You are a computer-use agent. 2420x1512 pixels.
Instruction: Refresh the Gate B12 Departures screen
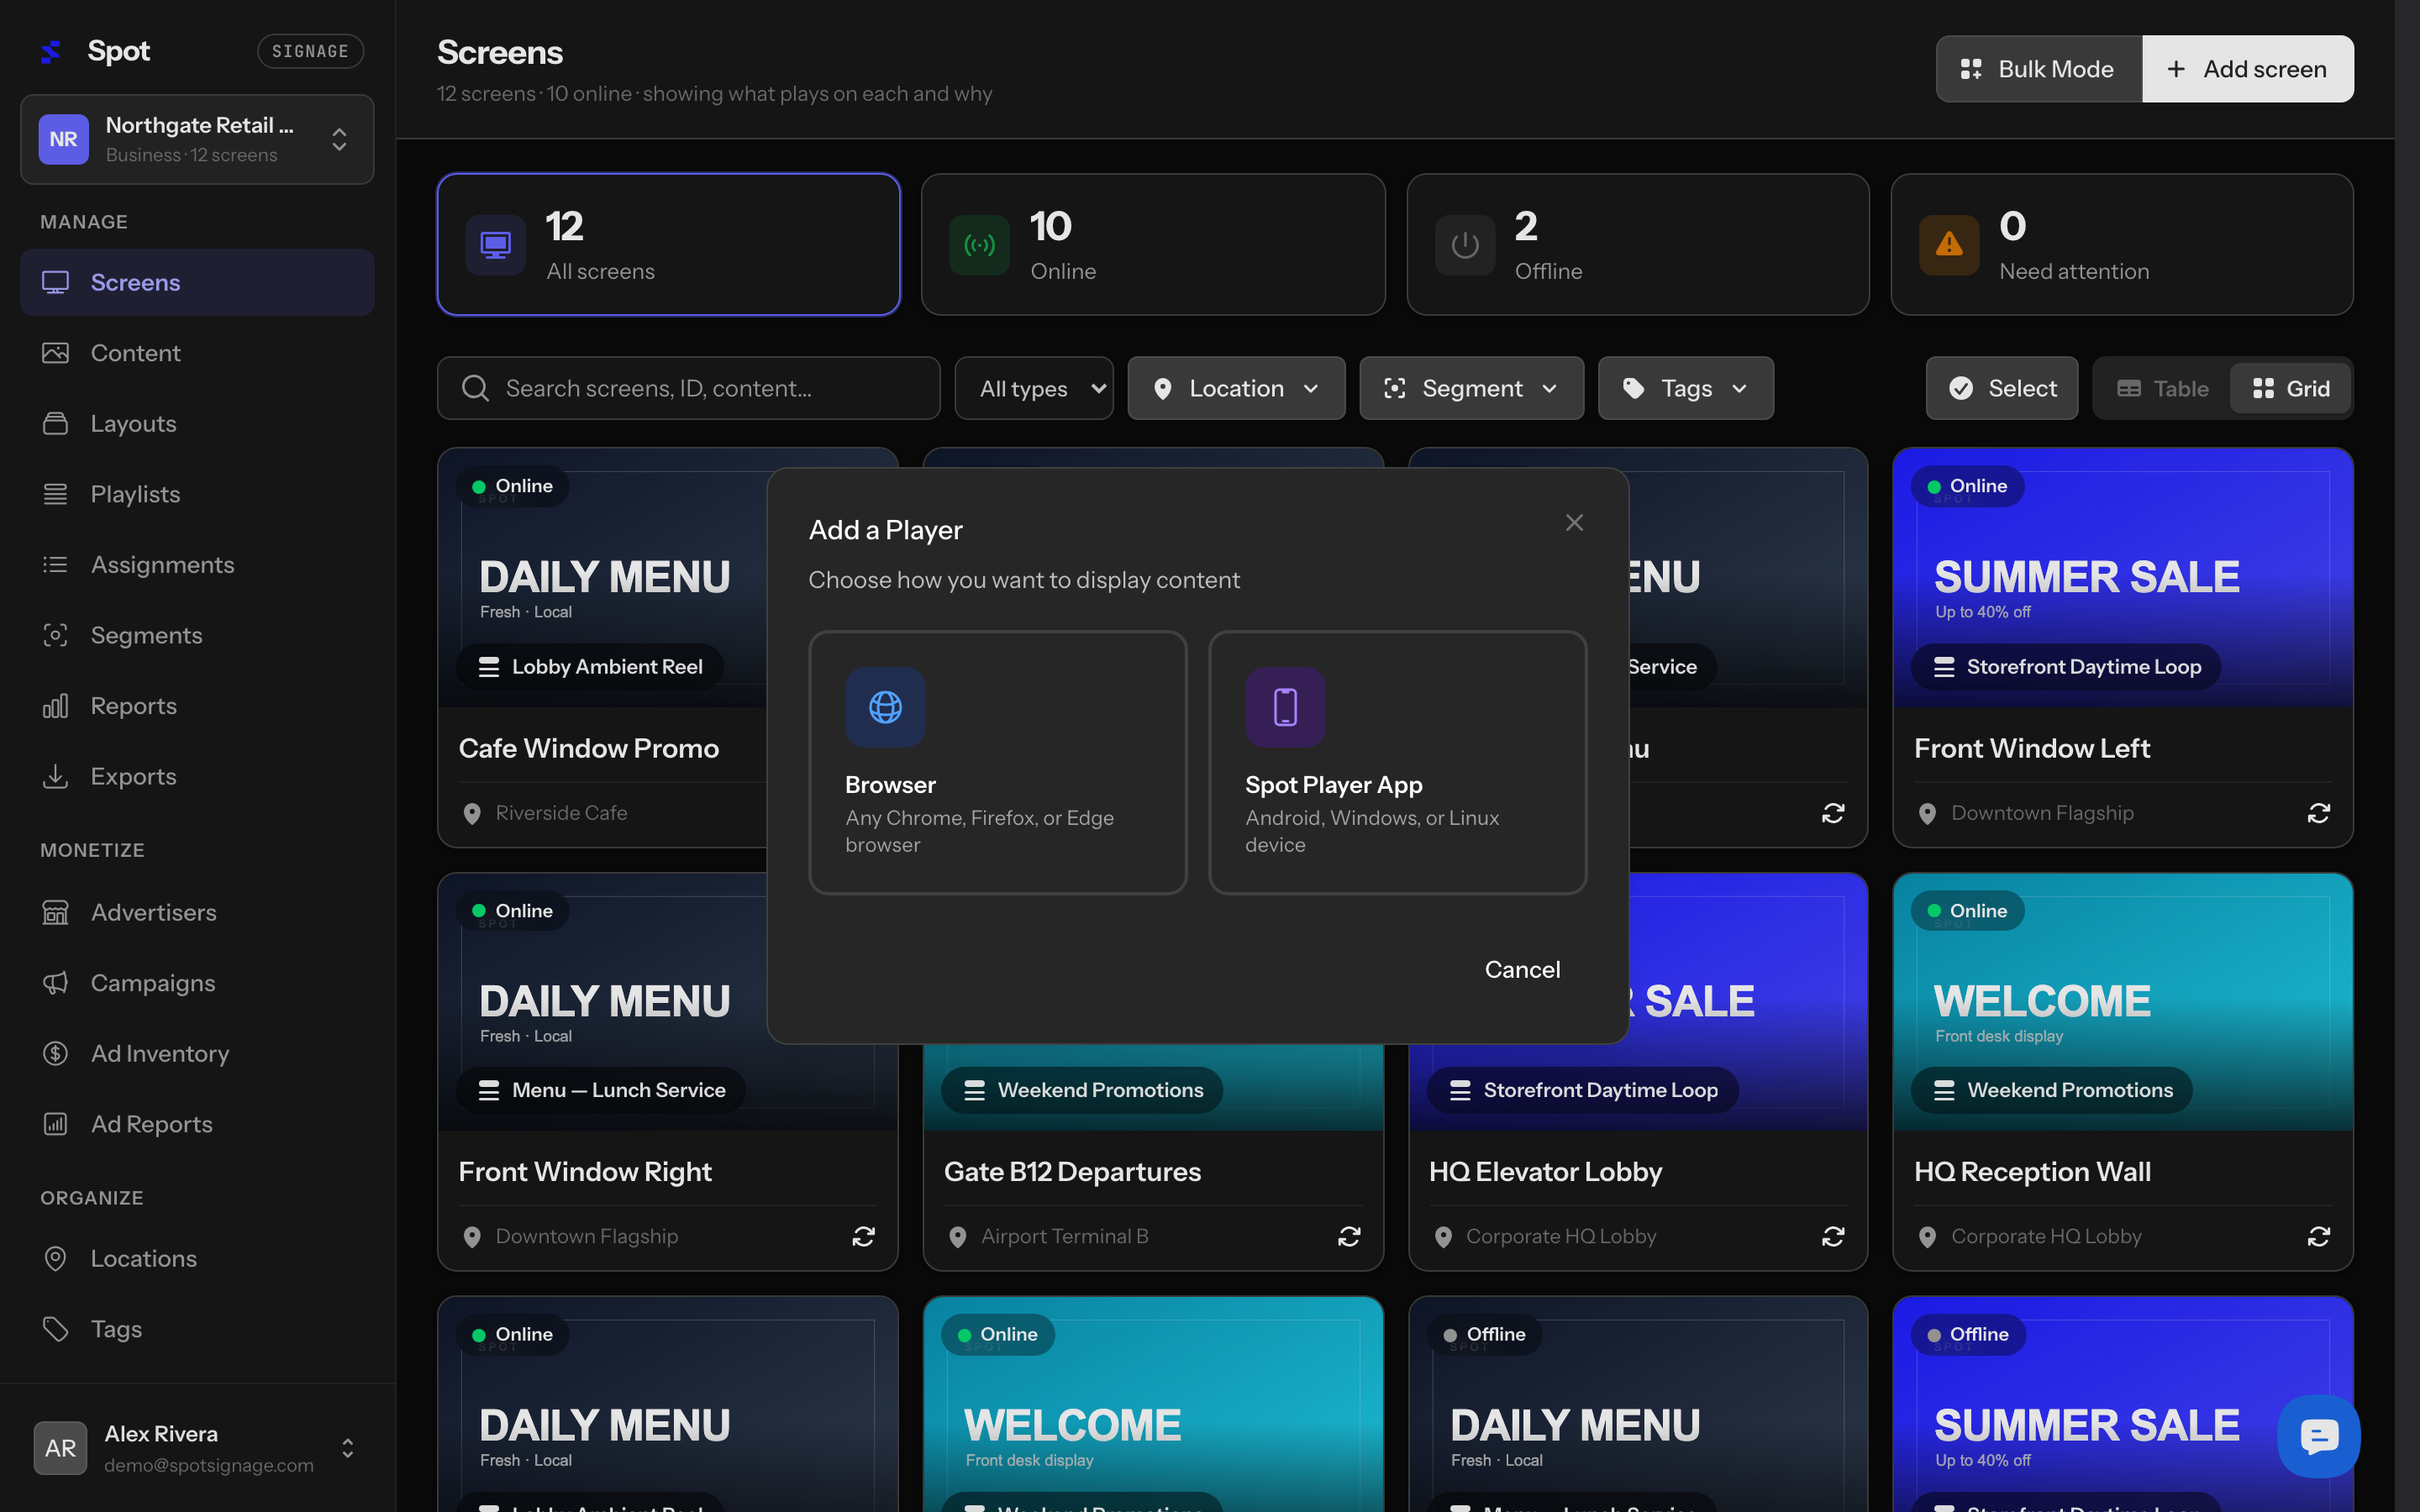tap(1349, 1237)
